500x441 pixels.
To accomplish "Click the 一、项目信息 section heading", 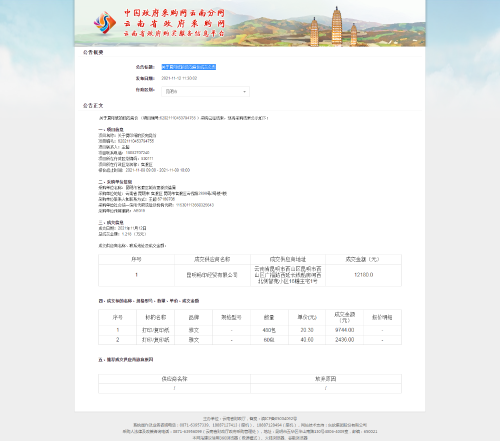I will coord(111,129).
